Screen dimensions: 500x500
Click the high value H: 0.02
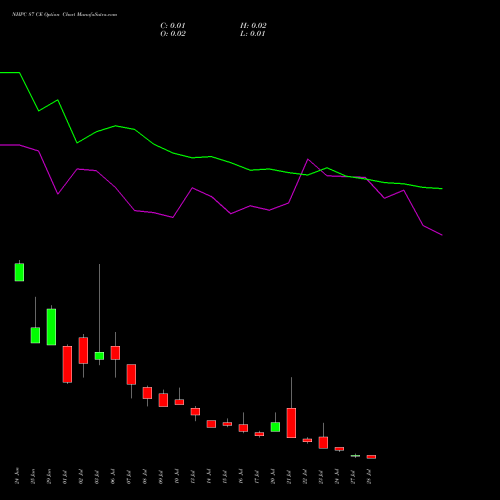click(253, 26)
